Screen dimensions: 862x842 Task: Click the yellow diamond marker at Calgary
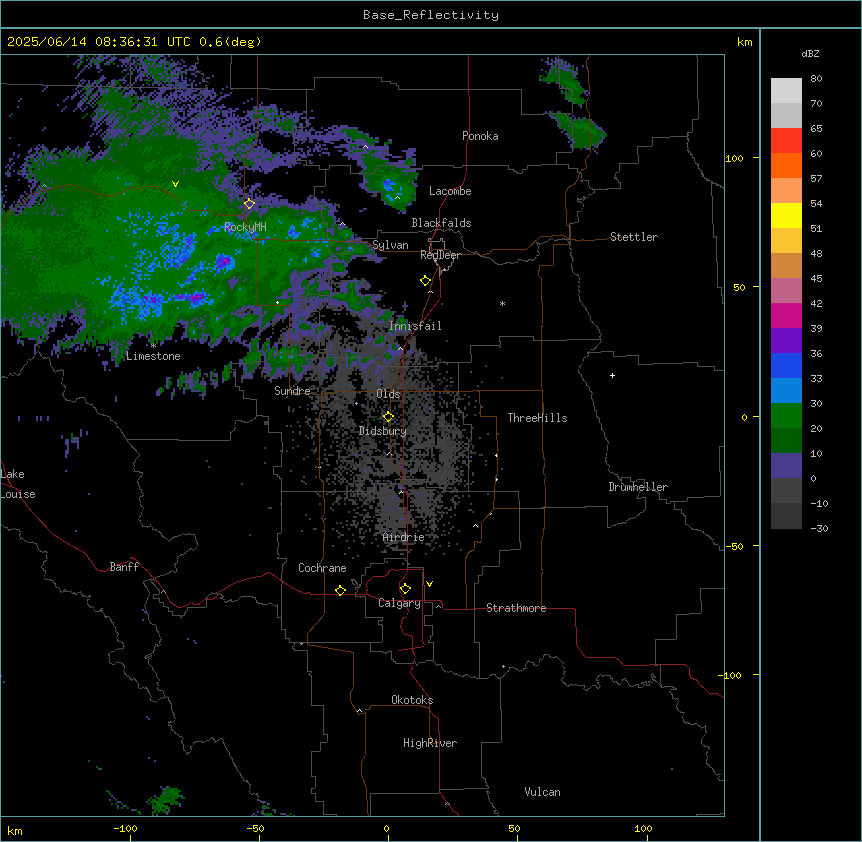(x=405, y=589)
